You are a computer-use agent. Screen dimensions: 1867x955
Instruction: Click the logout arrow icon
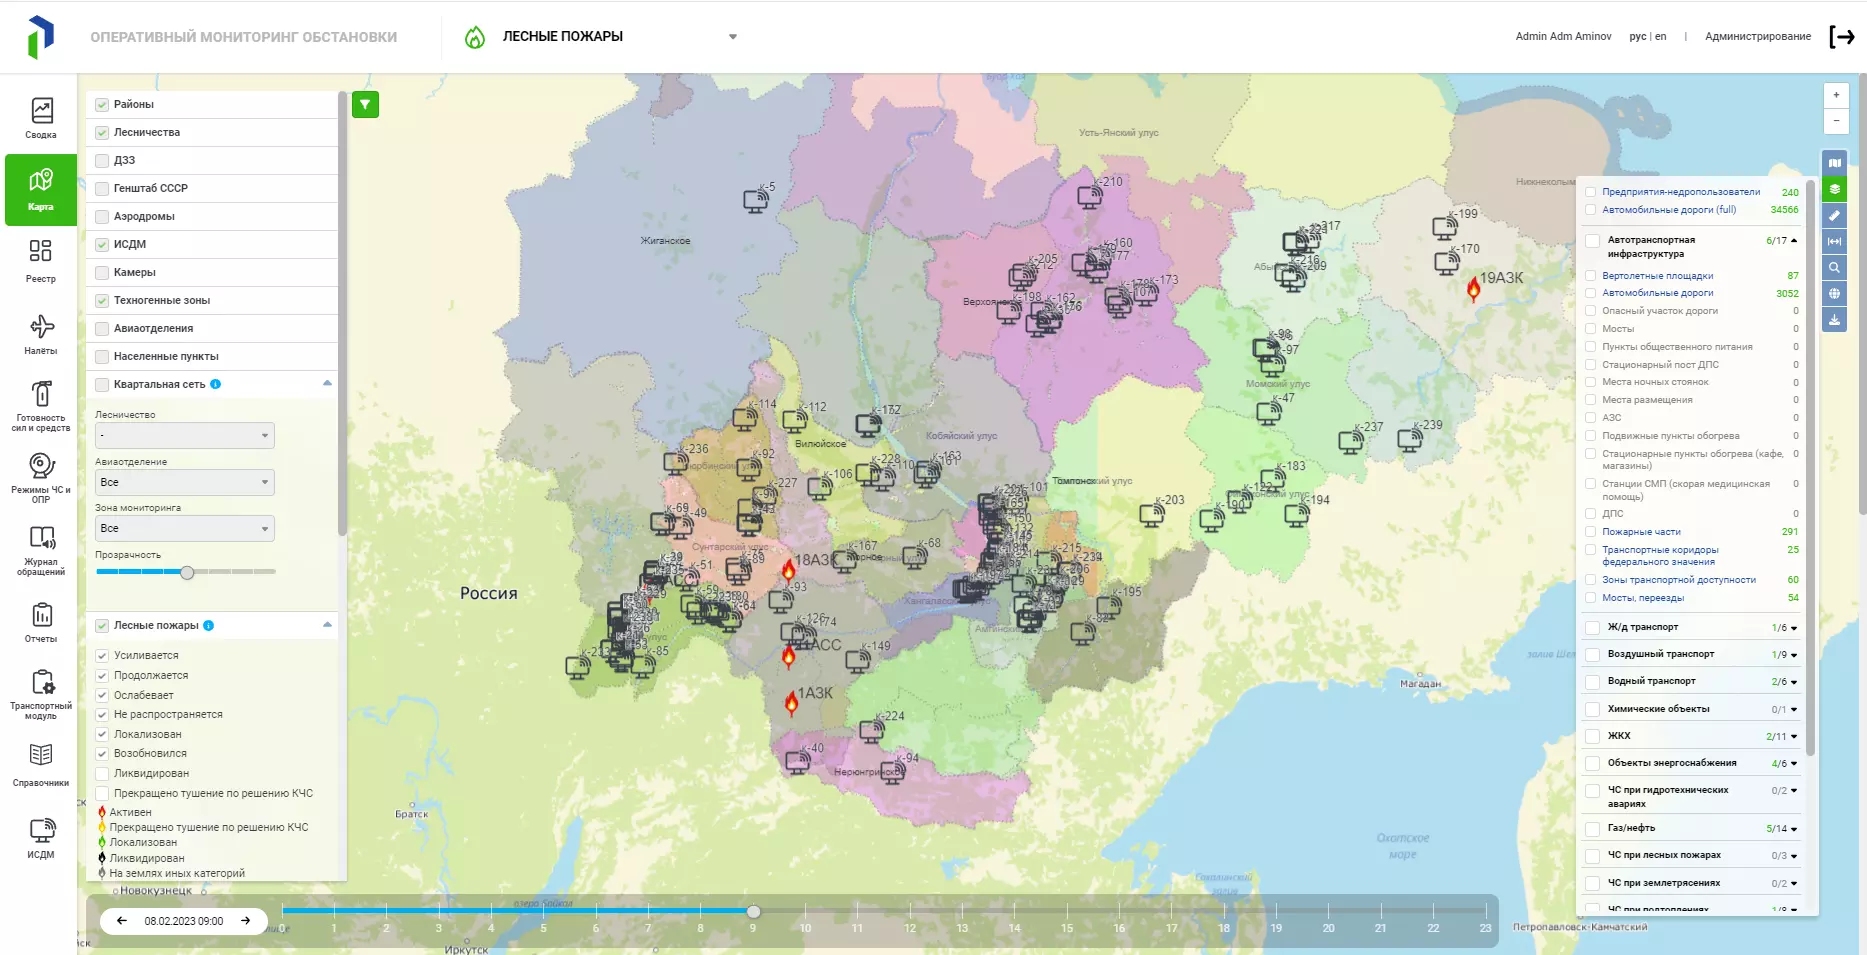[x=1841, y=37]
